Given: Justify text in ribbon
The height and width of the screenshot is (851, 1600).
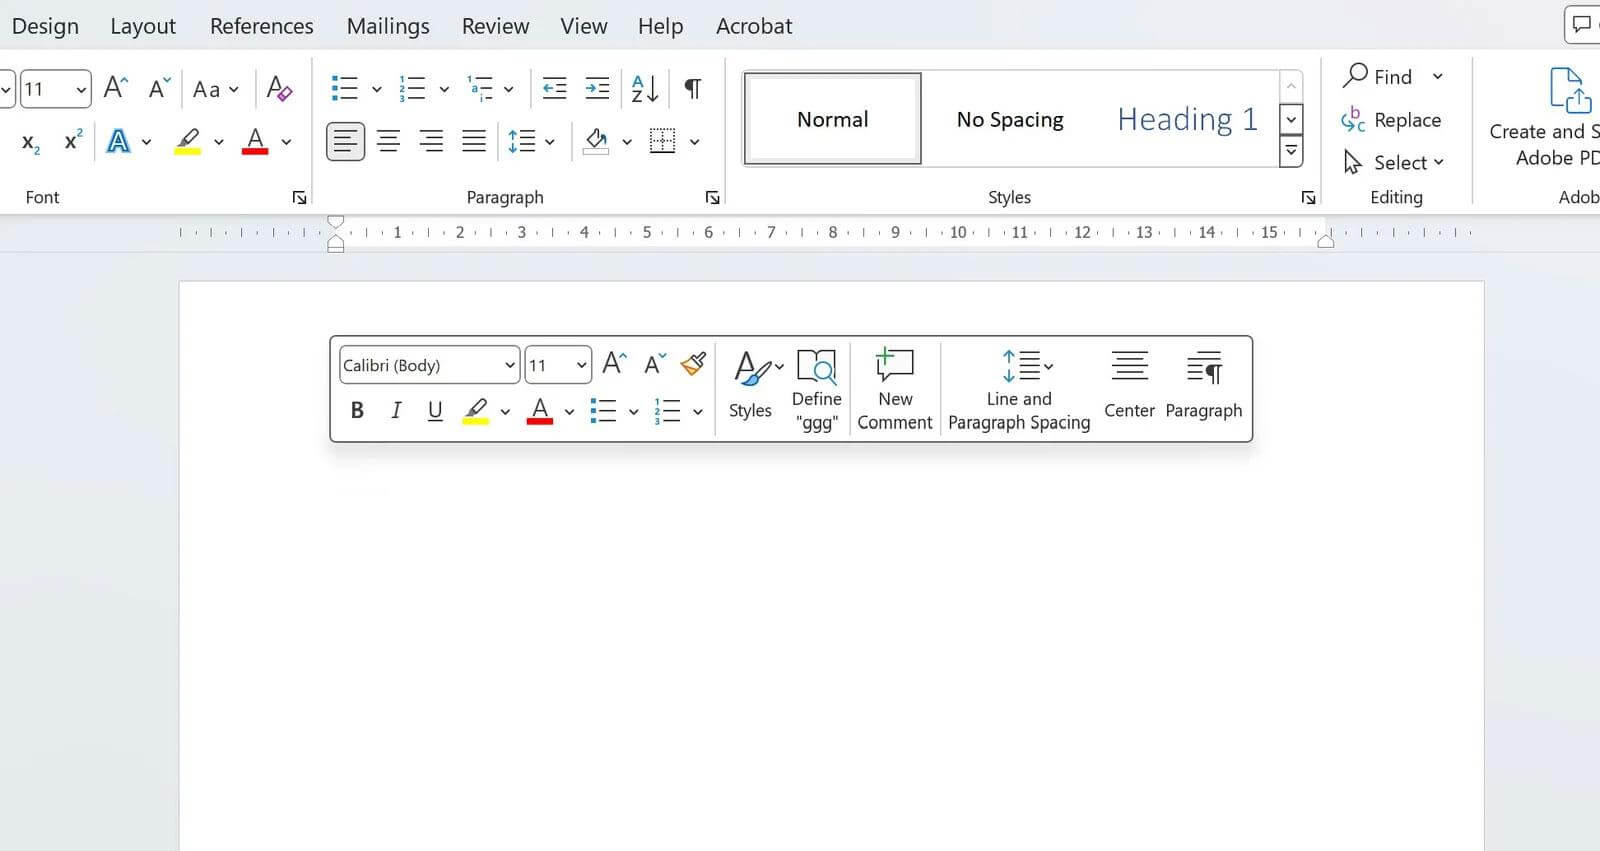Looking at the screenshot, I should (474, 141).
